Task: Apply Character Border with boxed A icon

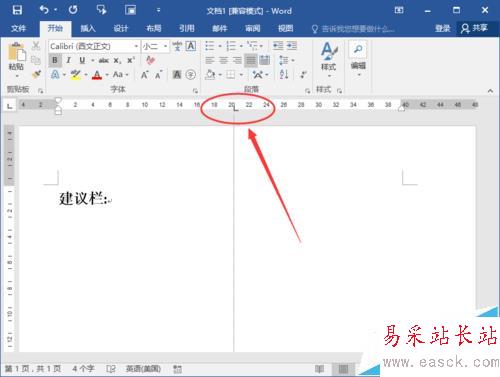Action: coord(191,46)
